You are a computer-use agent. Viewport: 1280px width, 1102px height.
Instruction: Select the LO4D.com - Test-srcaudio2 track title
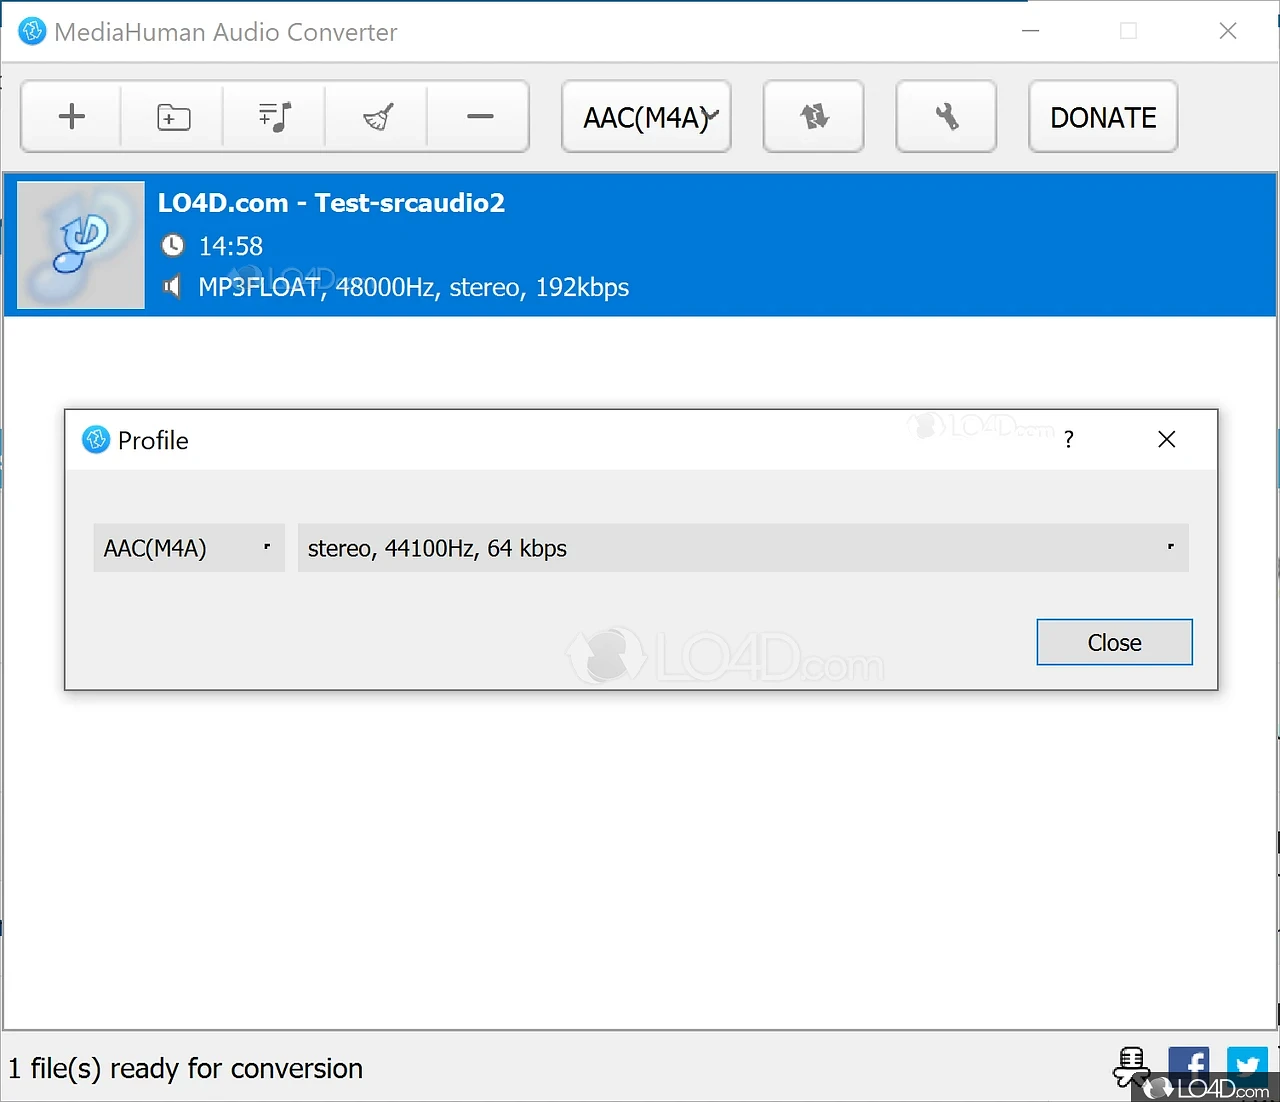[331, 203]
